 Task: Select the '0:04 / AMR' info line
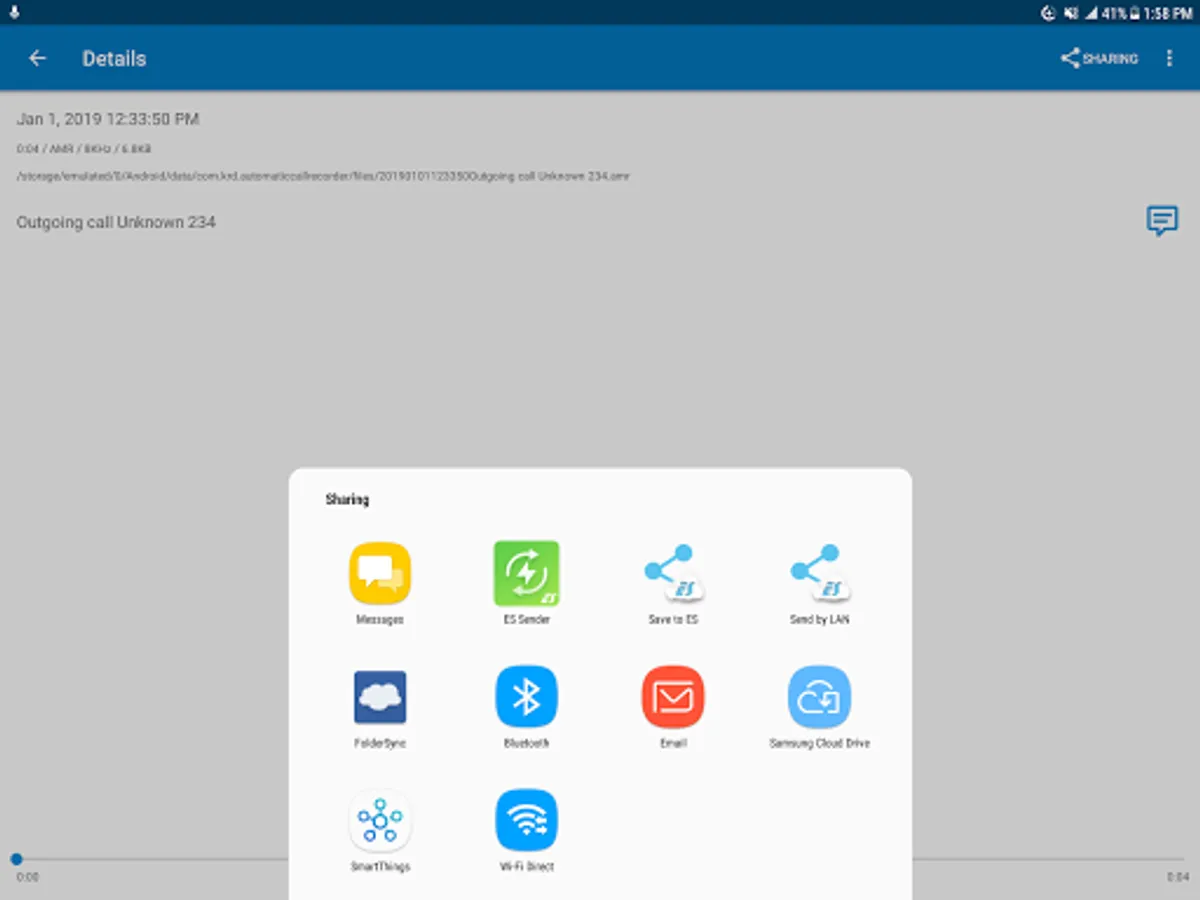pos(84,149)
